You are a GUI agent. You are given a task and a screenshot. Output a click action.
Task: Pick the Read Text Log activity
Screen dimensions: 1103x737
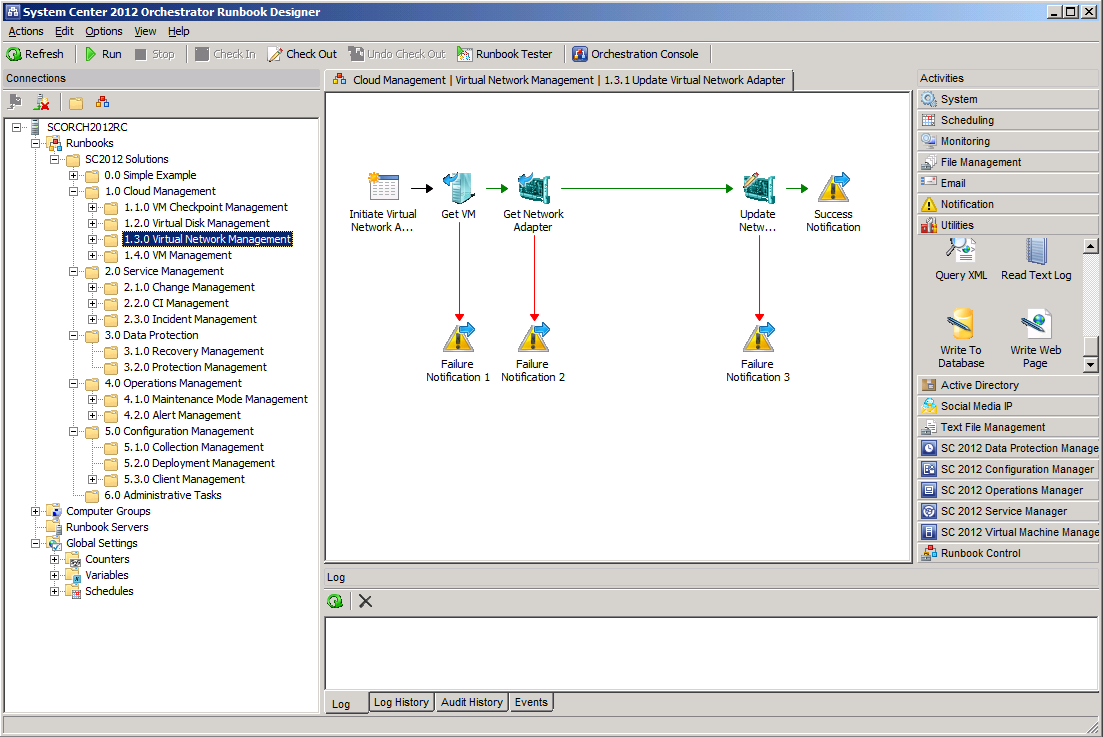coord(1036,259)
